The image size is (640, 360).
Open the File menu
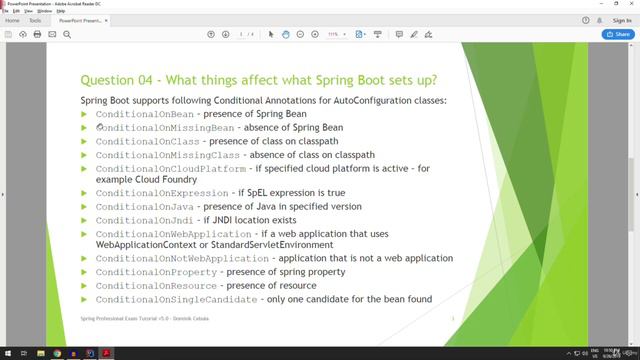[5, 11]
